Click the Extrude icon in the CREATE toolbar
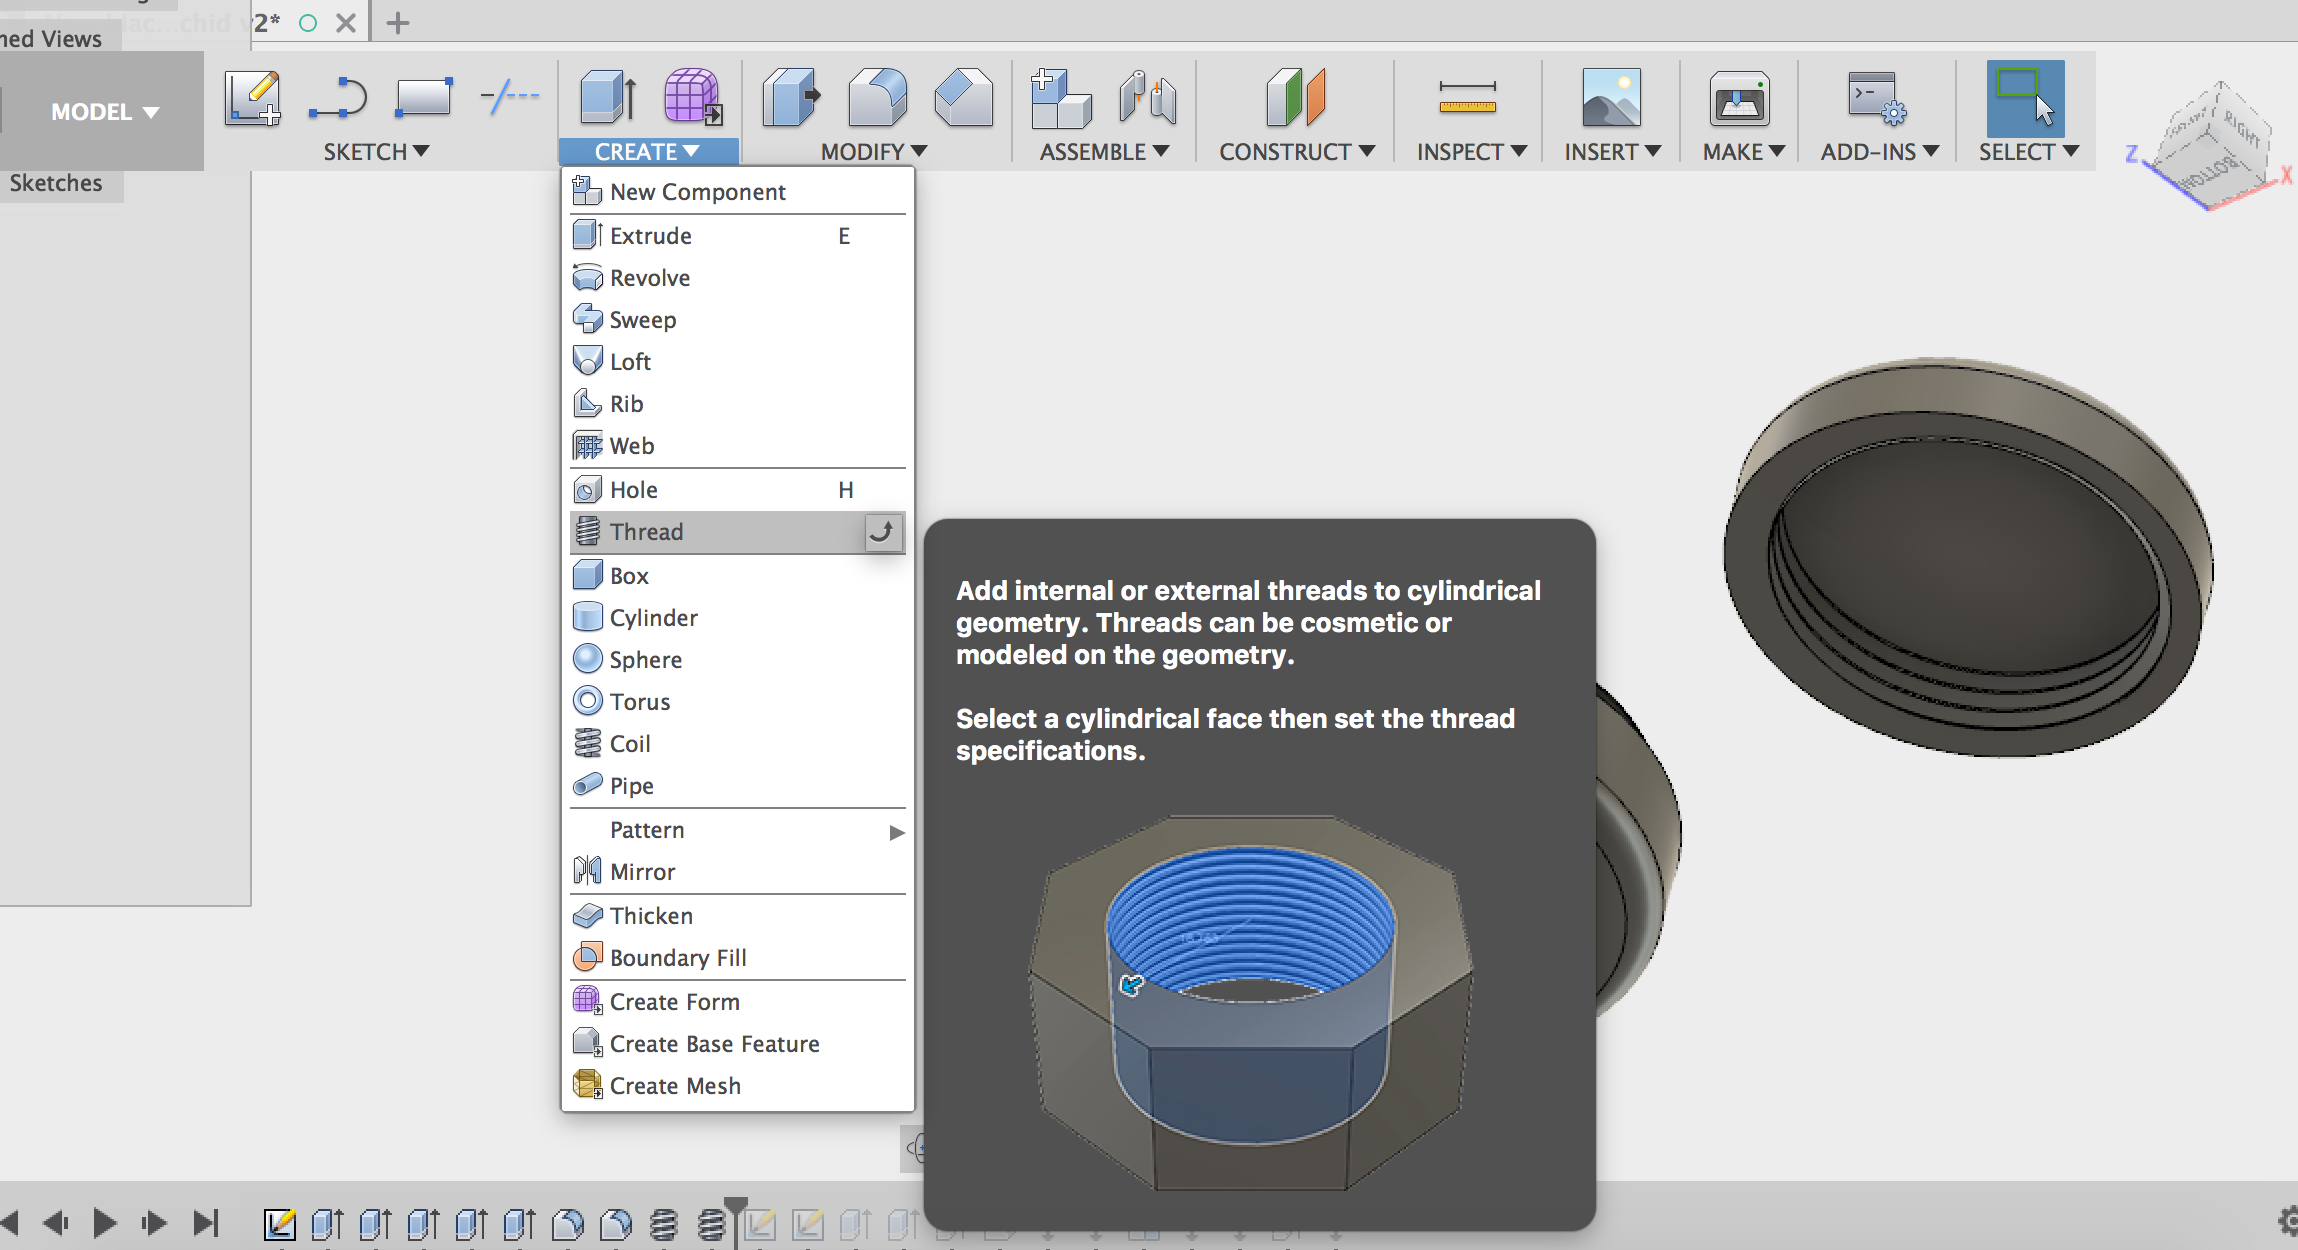 (x=608, y=98)
